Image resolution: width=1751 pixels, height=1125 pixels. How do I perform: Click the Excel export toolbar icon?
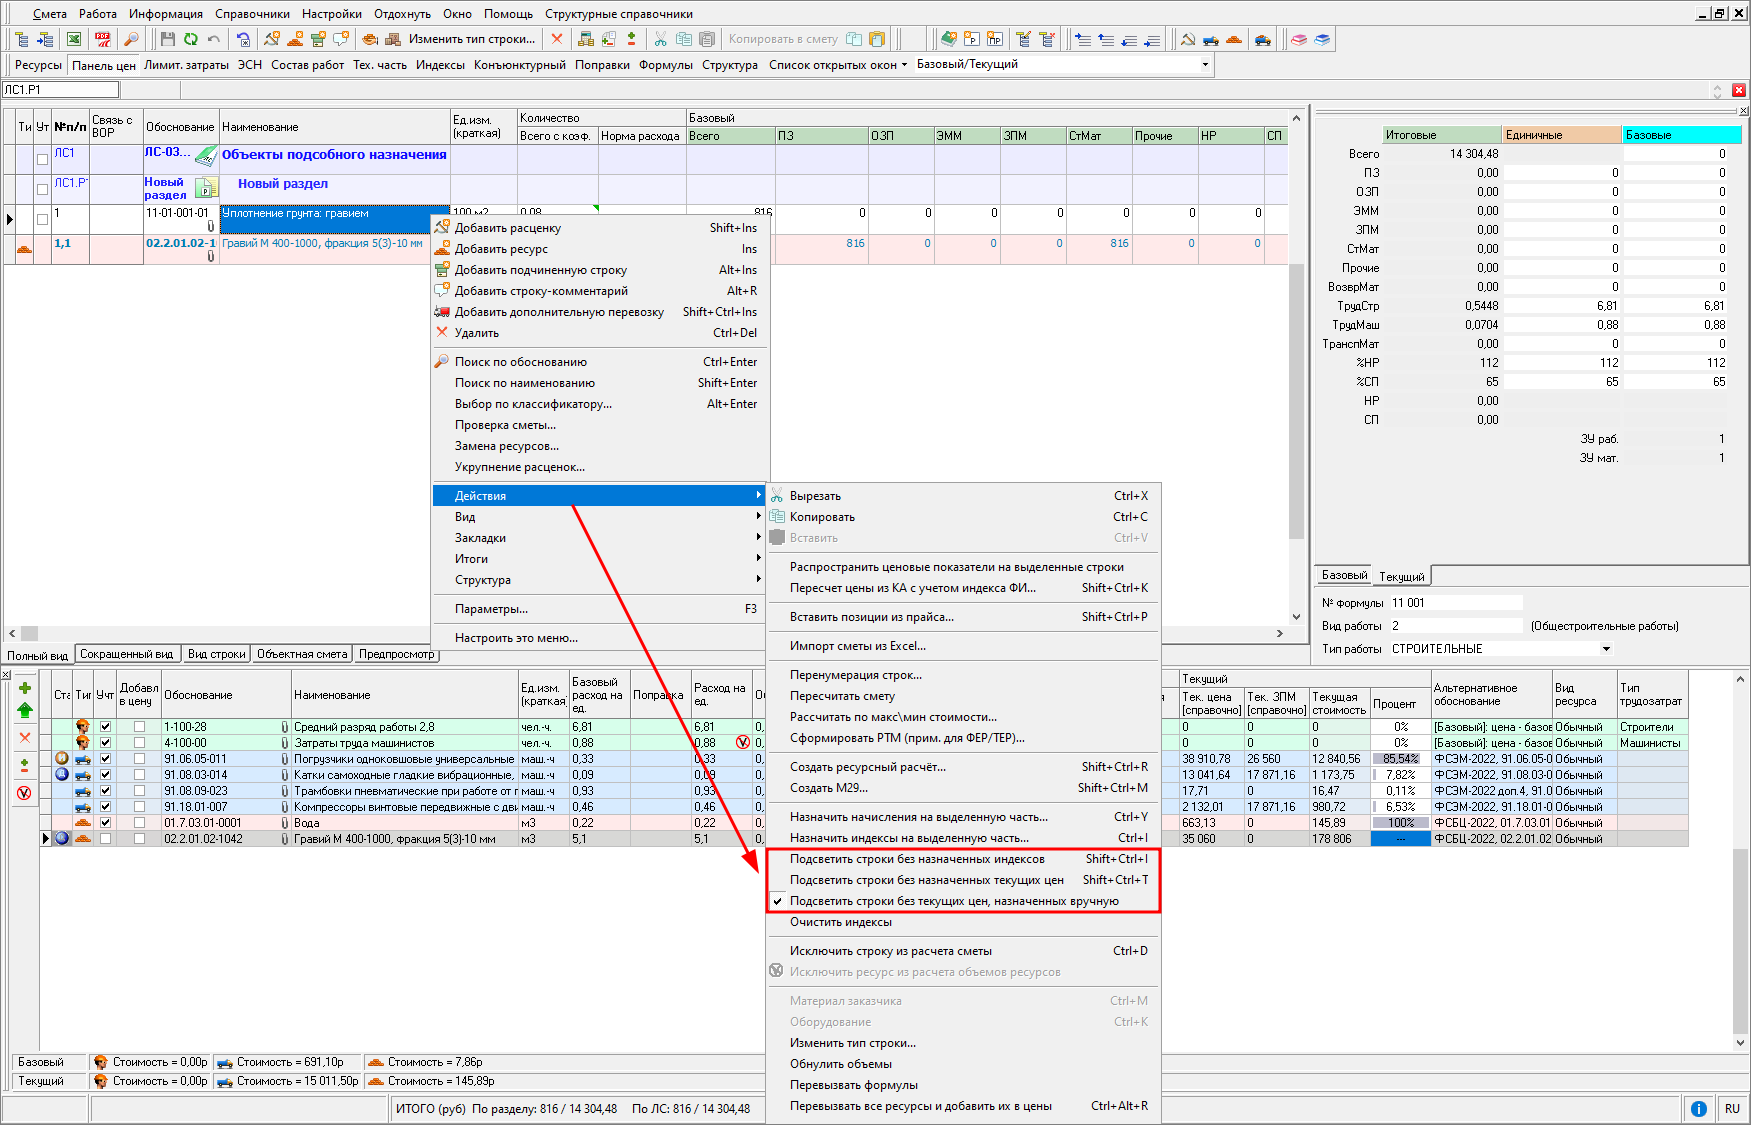pyautogui.click(x=74, y=39)
